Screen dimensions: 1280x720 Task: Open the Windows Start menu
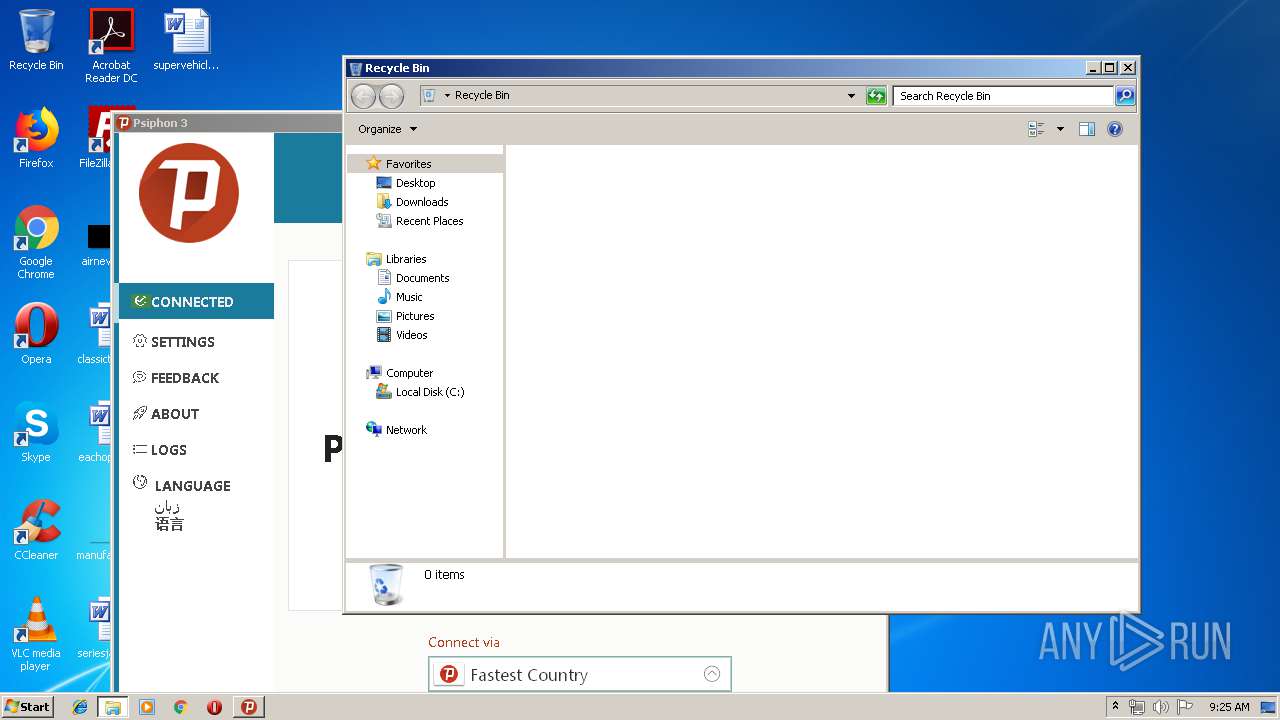click(28, 706)
